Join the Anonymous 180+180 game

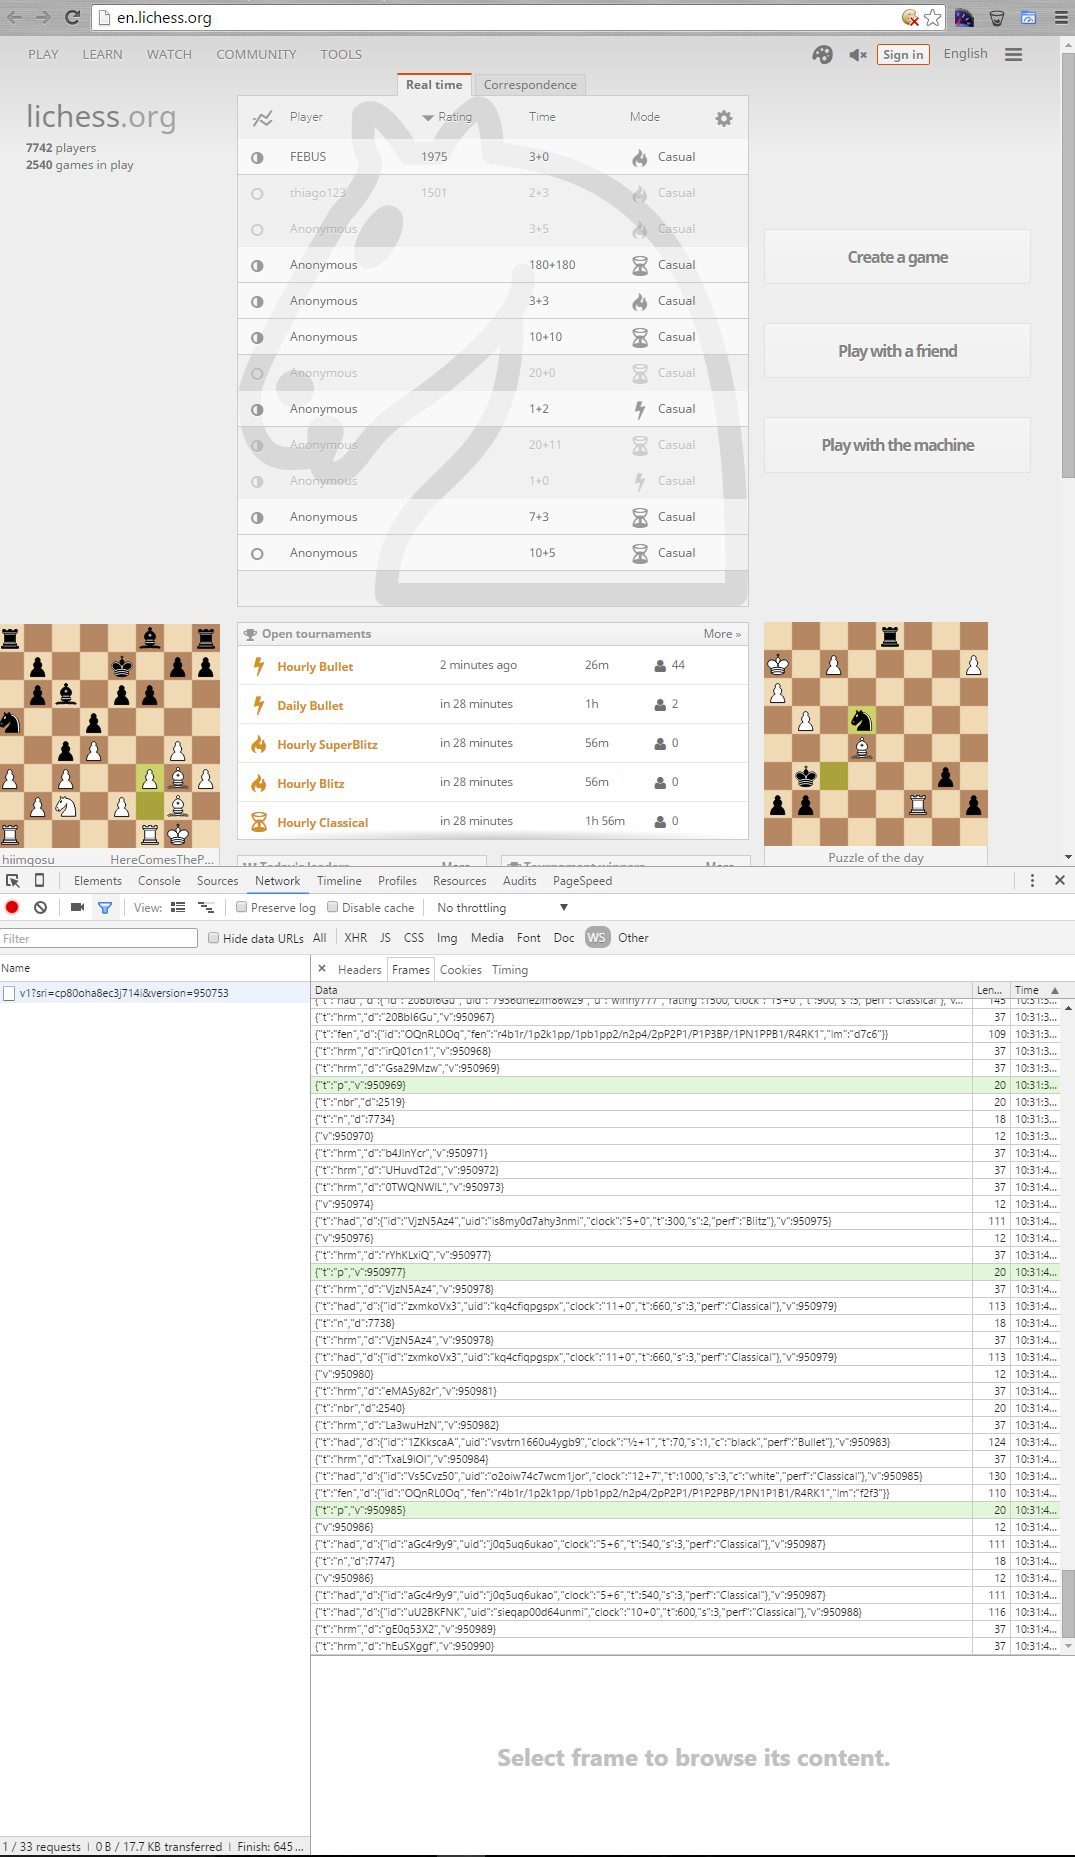pos(493,265)
